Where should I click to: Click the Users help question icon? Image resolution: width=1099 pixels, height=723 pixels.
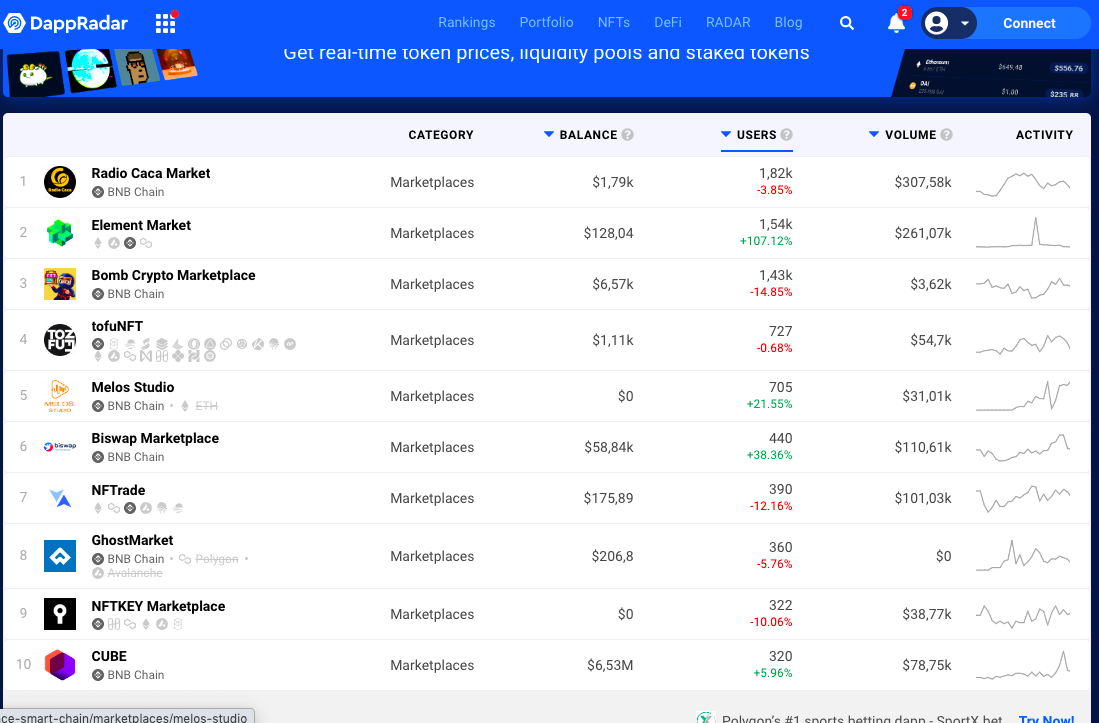point(786,135)
